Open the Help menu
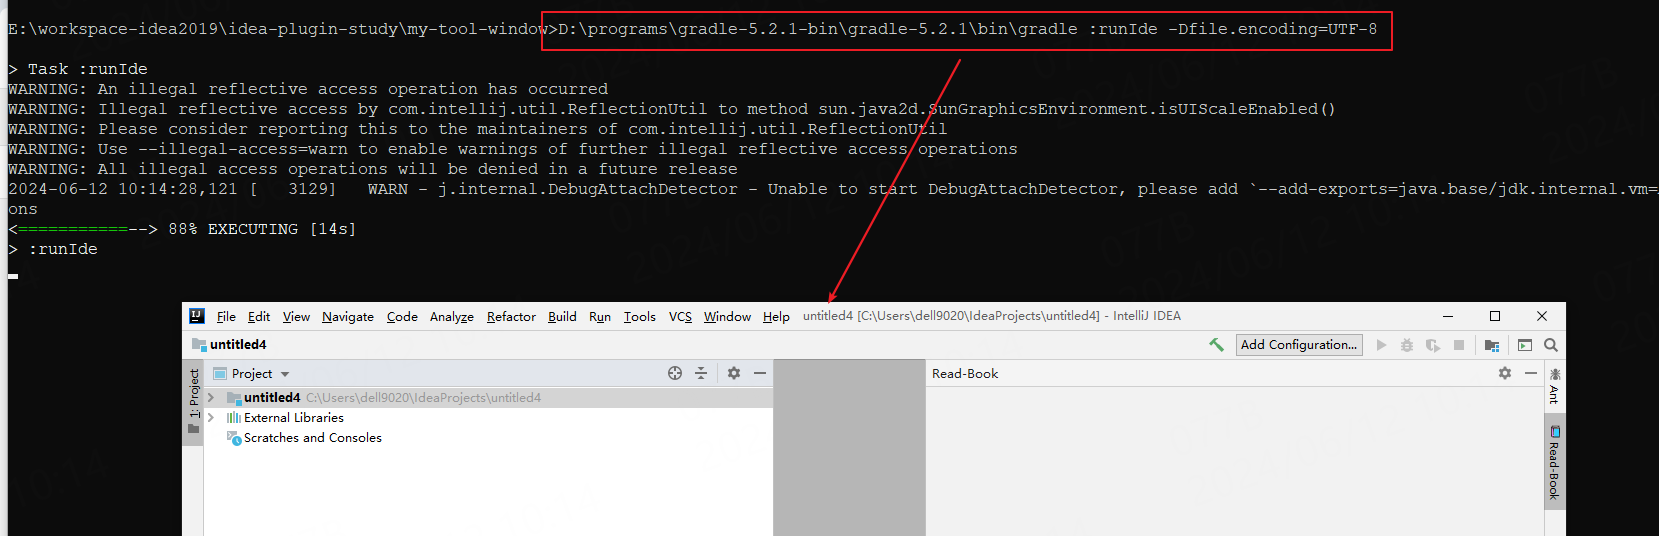 click(x=776, y=317)
